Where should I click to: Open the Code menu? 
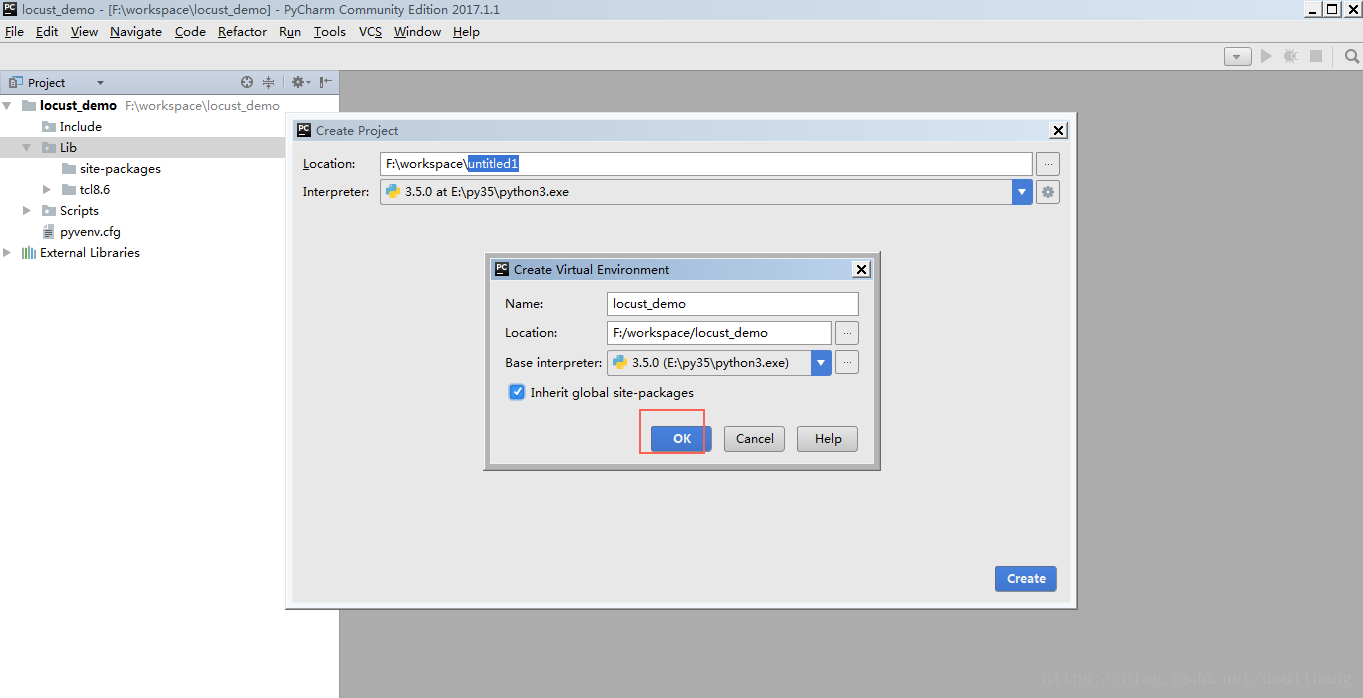point(190,32)
